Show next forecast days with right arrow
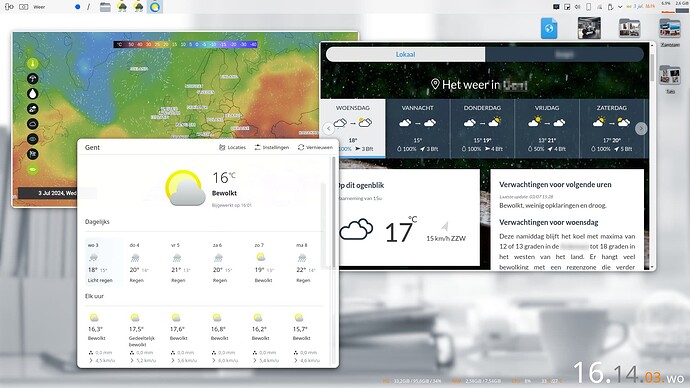Screen dimensions: 690x388 (641, 128)
